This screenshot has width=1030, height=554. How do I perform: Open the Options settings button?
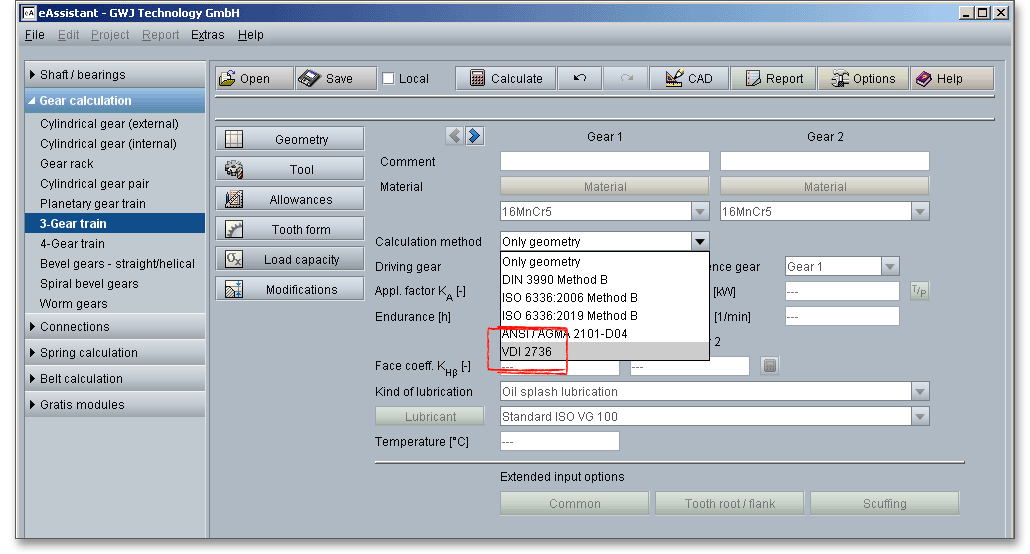(861, 79)
